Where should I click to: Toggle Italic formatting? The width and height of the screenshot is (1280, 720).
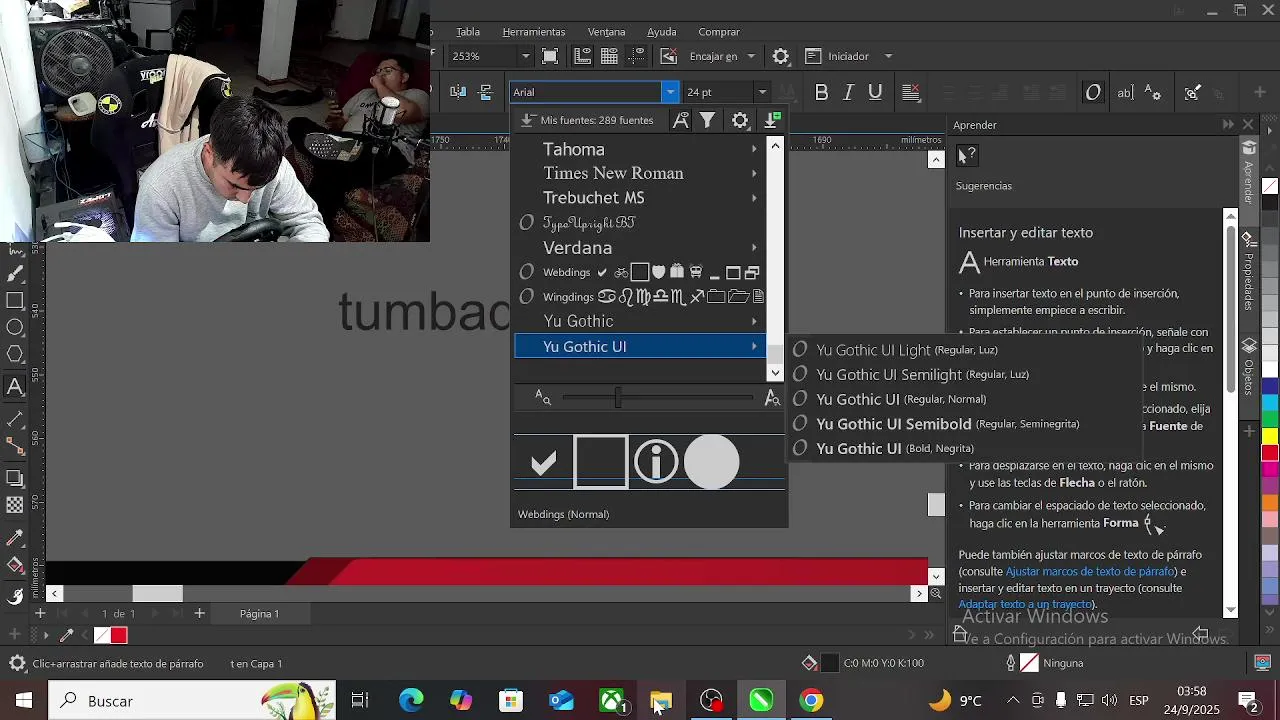click(x=848, y=92)
